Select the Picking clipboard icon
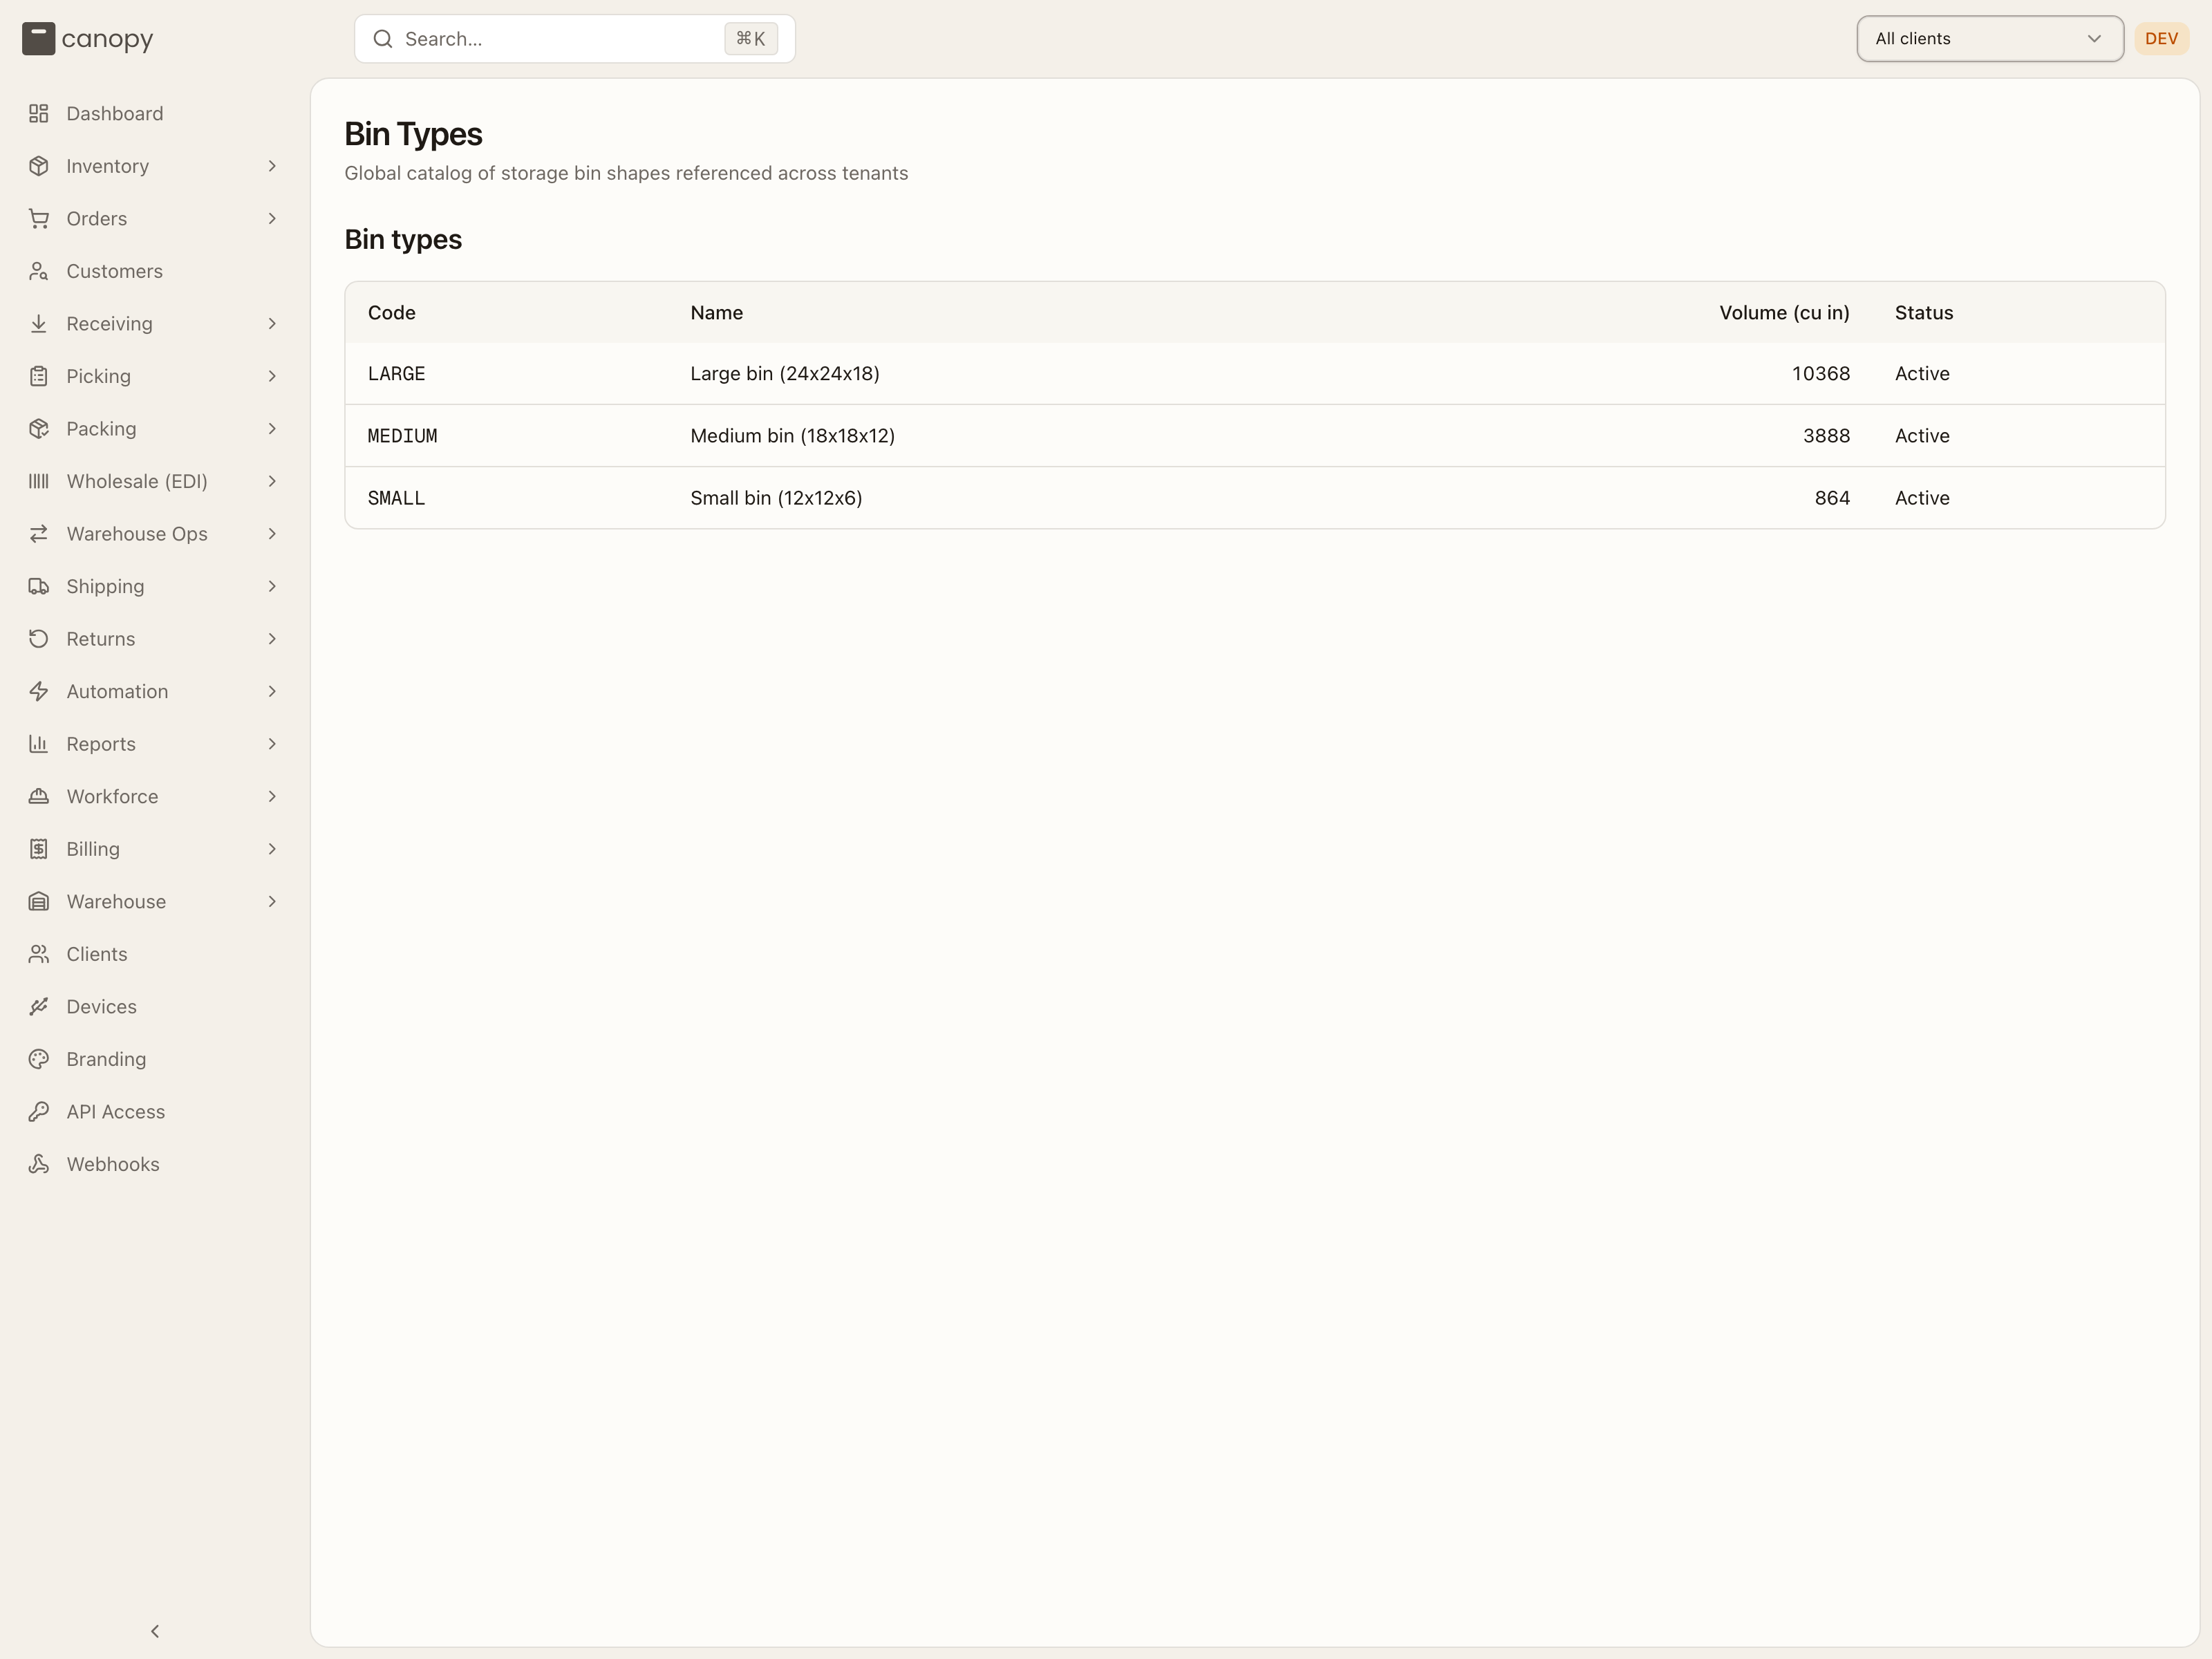 coord(39,376)
